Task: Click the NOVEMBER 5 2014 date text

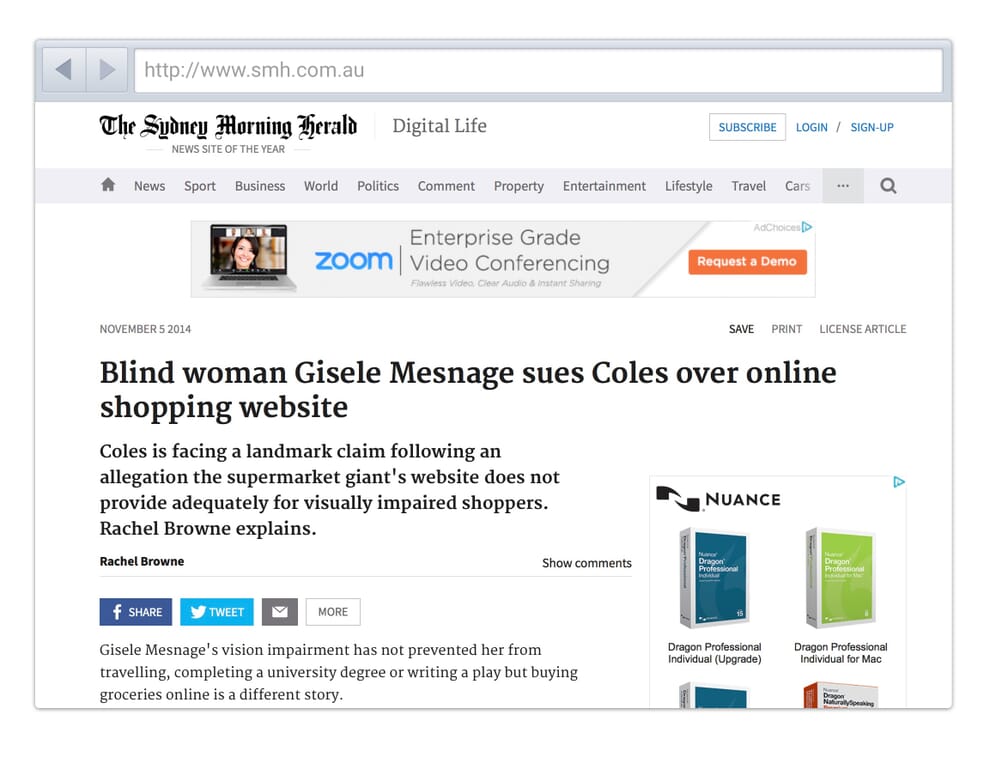Action: 145,329
